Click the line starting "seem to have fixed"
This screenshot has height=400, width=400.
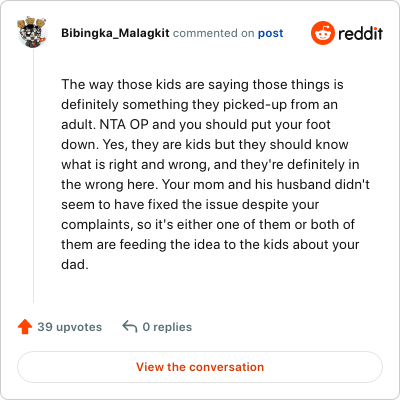coord(190,205)
